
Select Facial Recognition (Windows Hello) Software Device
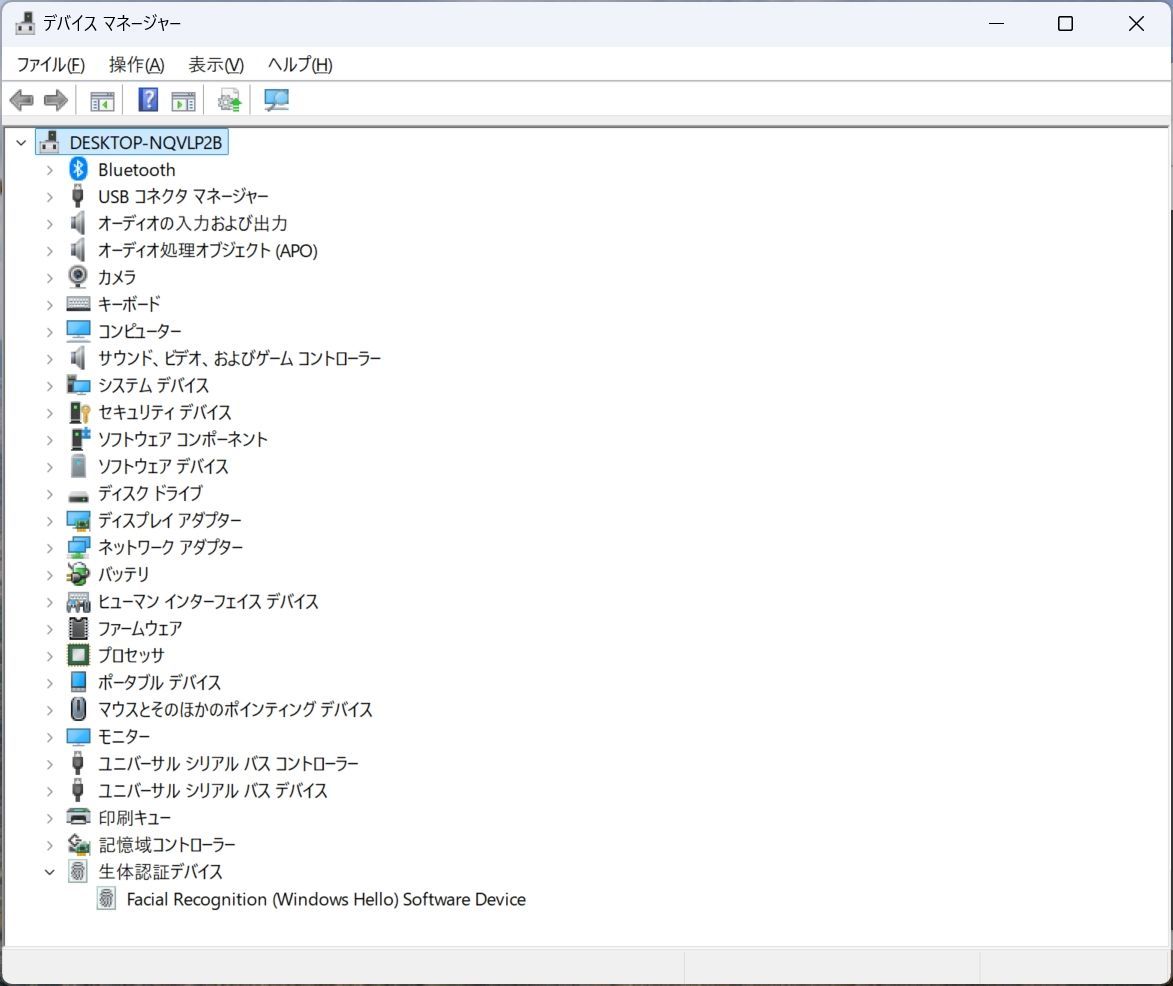(x=325, y=899)
